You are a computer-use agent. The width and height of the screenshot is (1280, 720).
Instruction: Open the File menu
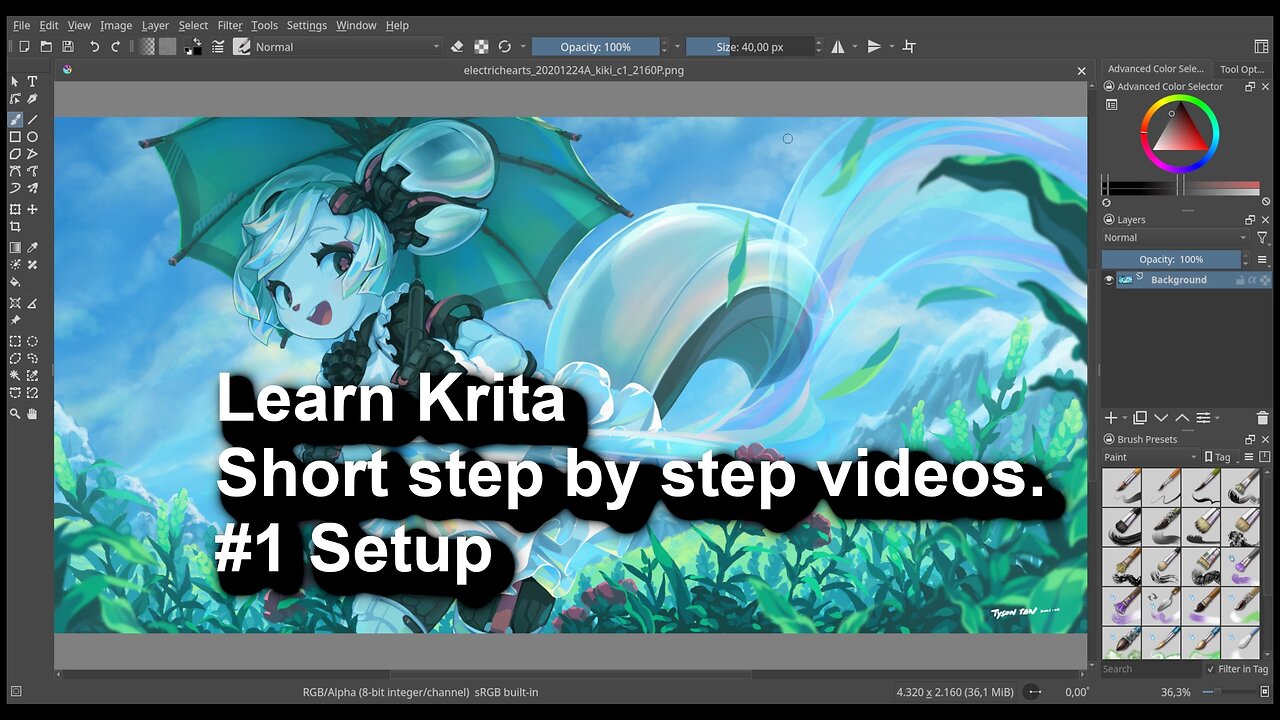21,25
